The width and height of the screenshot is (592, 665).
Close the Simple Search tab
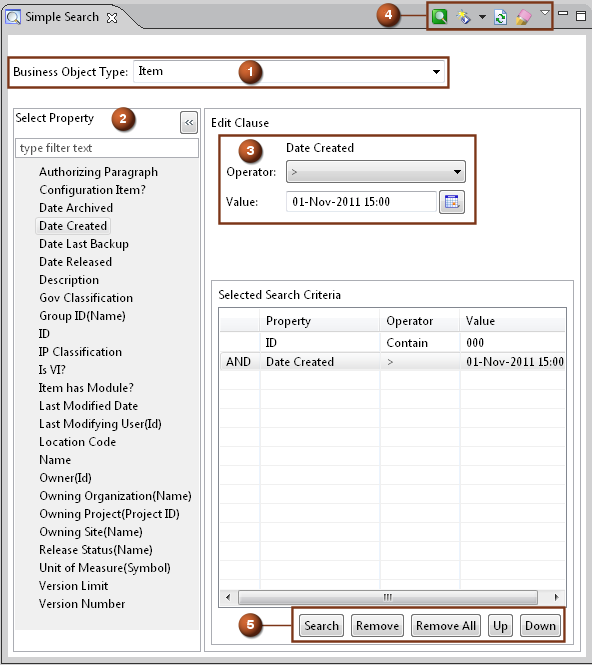point(112,18)
